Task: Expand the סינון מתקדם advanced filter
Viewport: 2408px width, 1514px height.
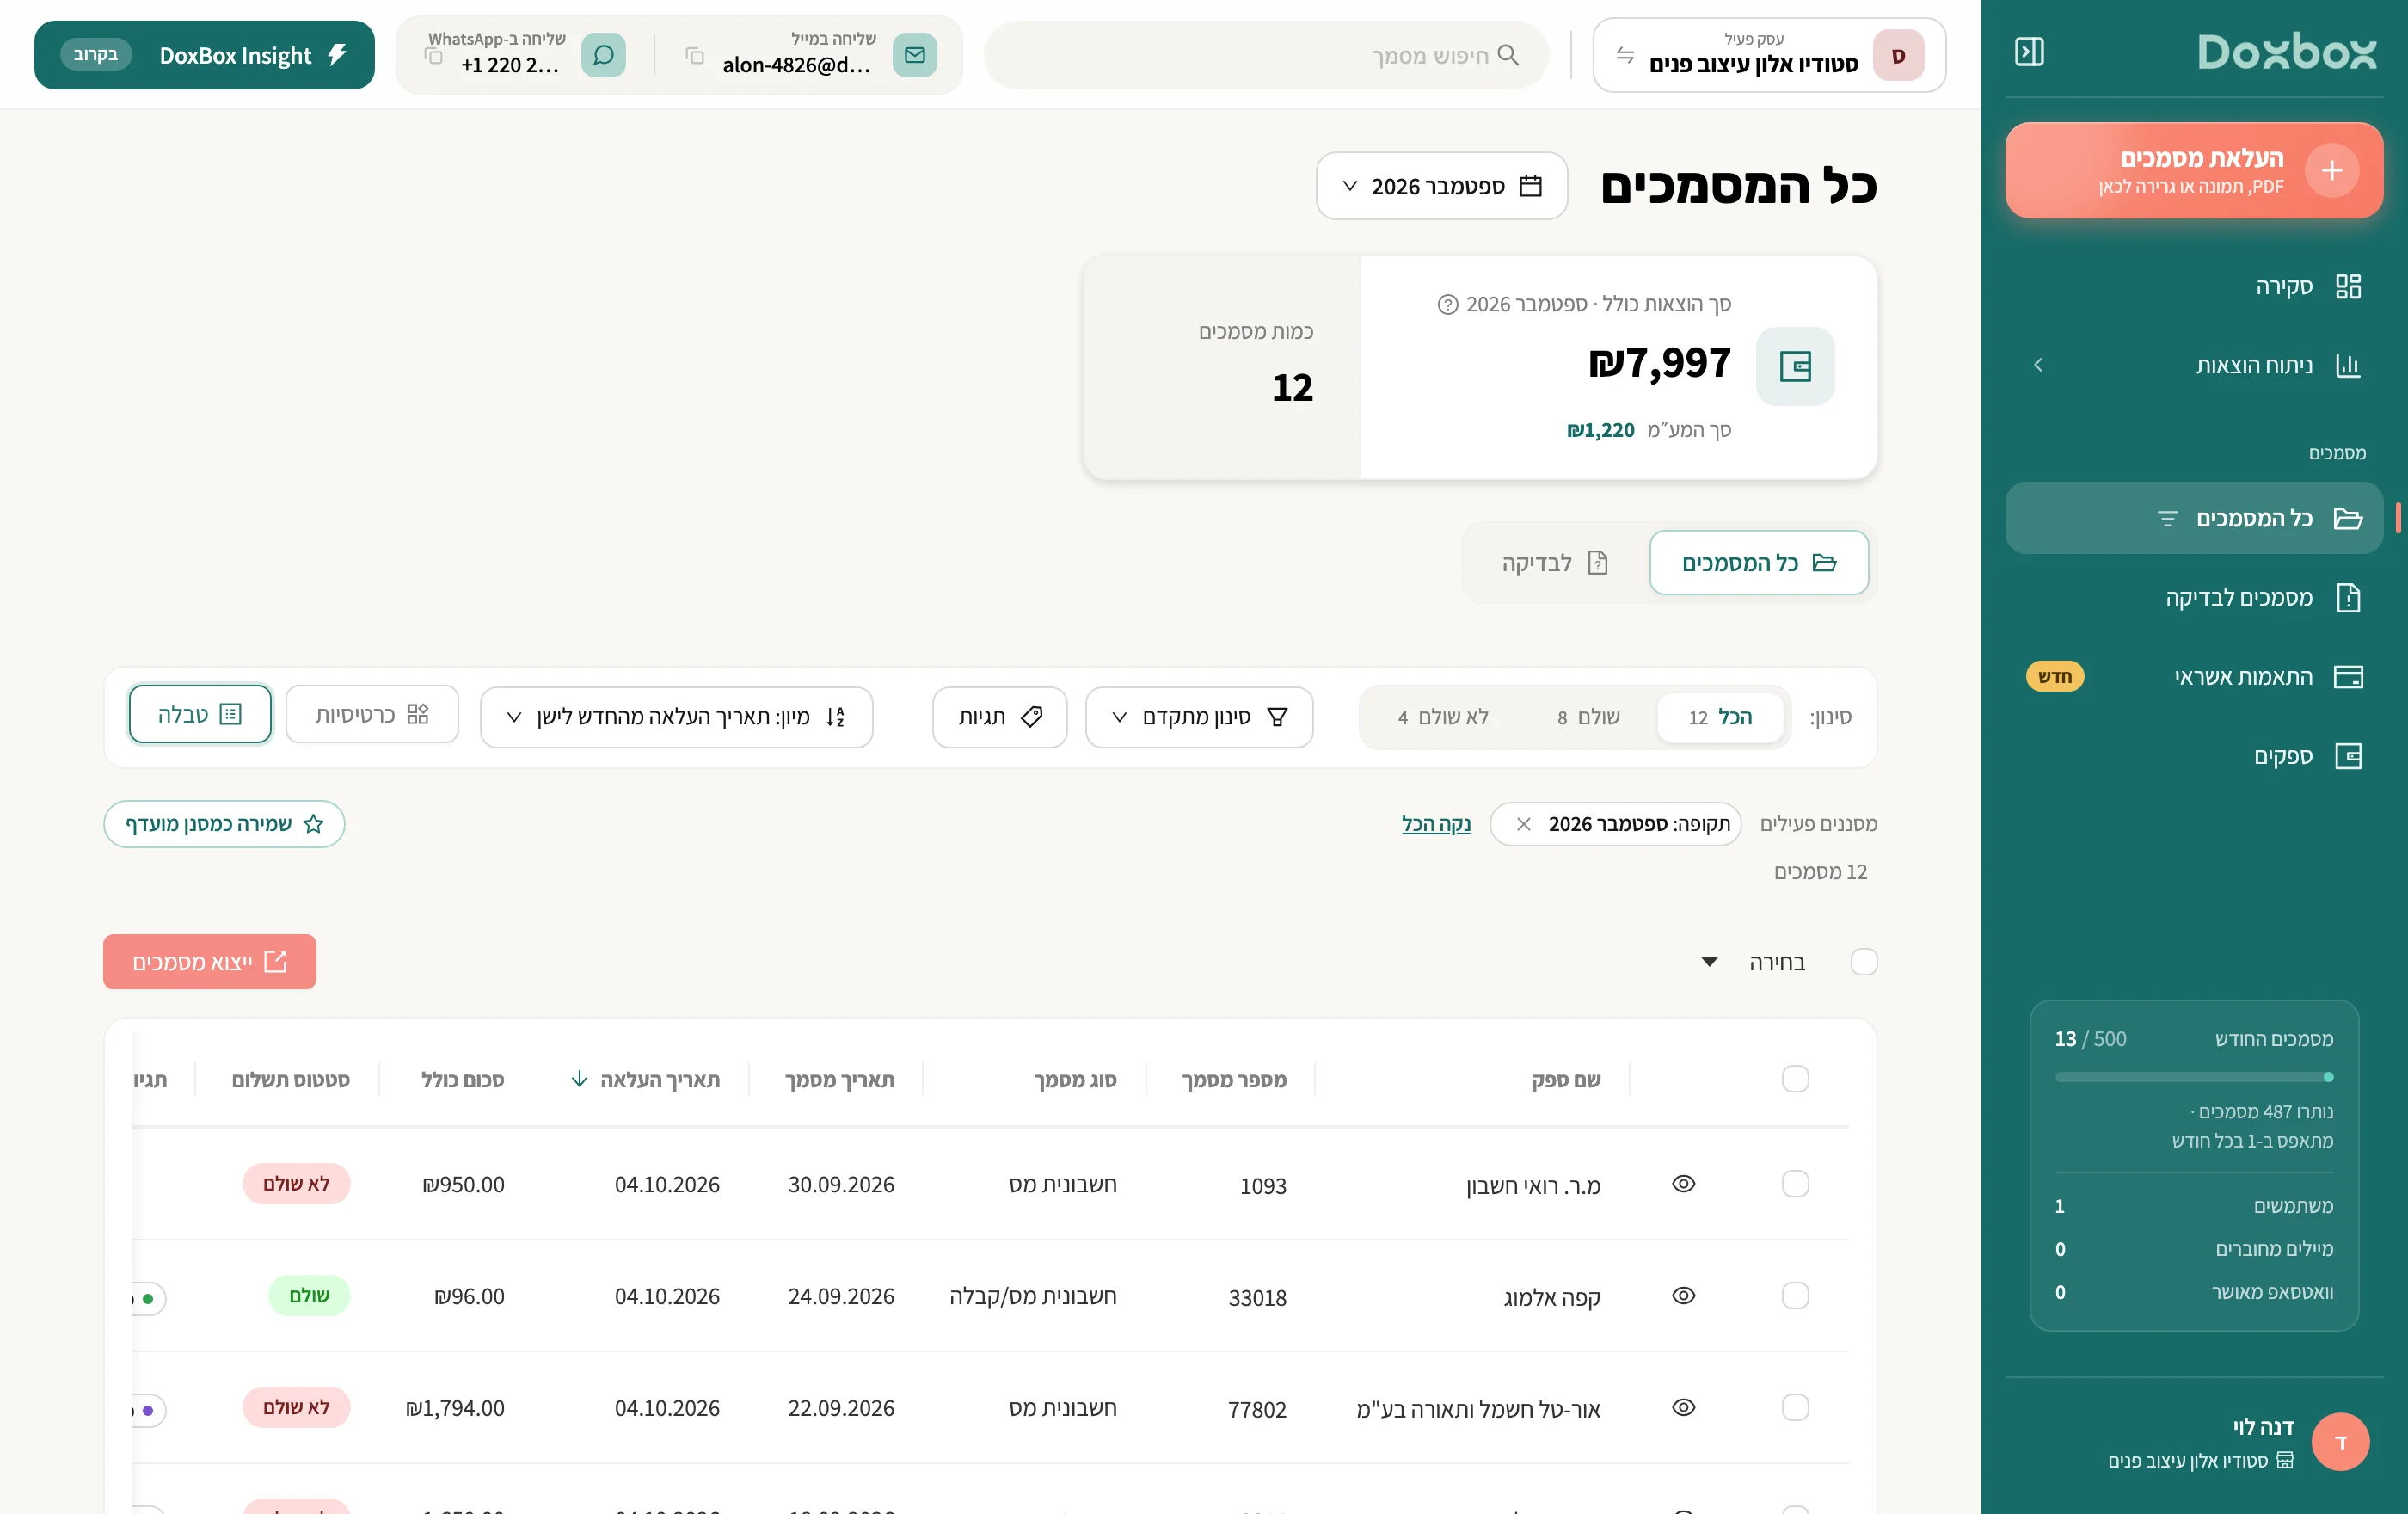Action: click(1199, 716)
